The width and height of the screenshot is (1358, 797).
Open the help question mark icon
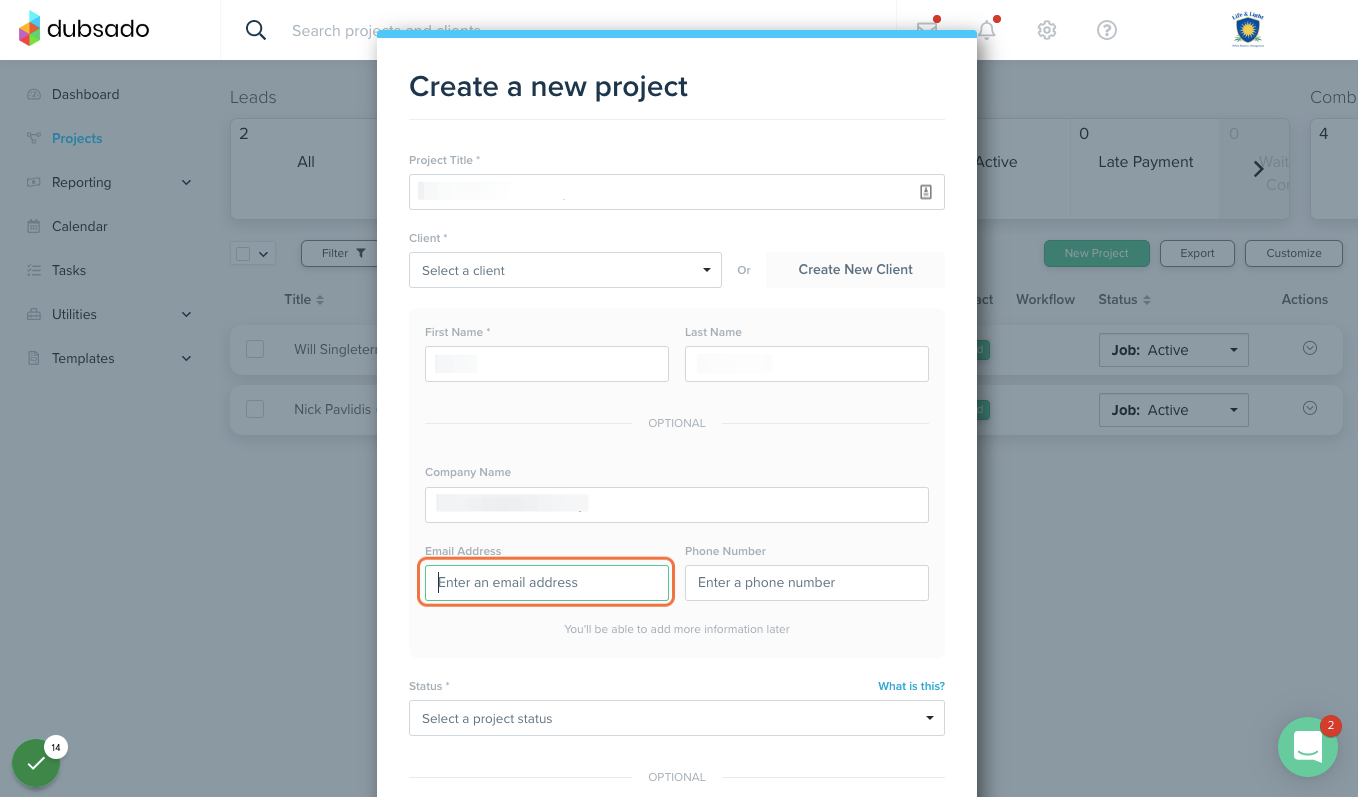[x=1107, y=30]
